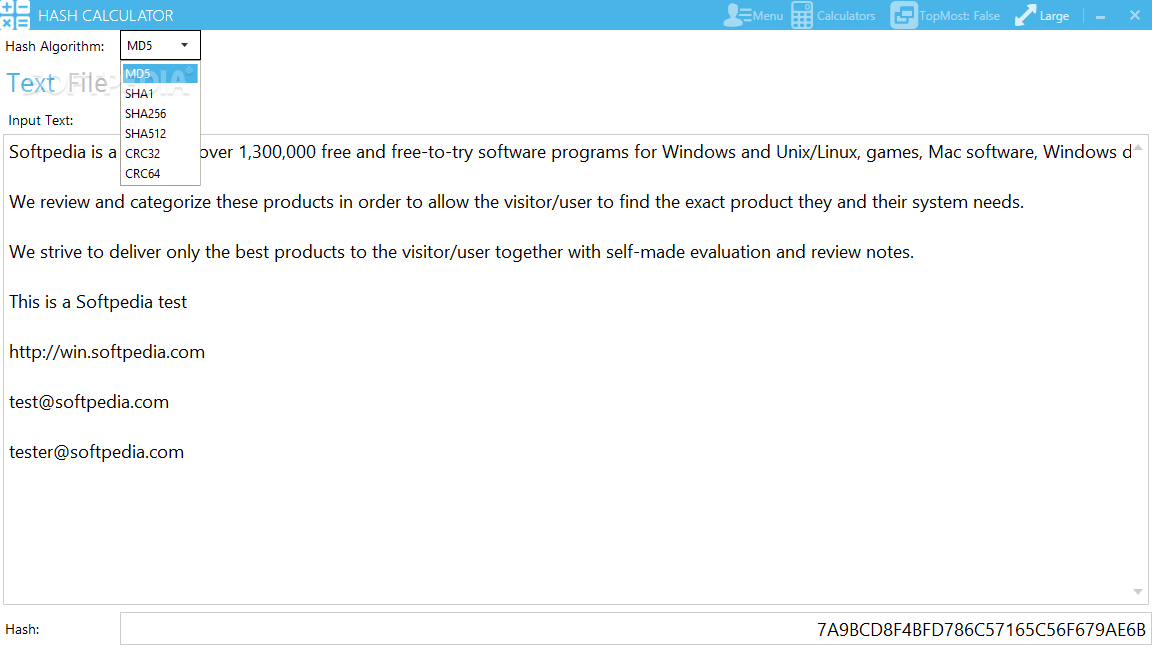Click the text 'http://win.softpedia.com'
This screenshot has height=648, width=1152.
point(107,352)
